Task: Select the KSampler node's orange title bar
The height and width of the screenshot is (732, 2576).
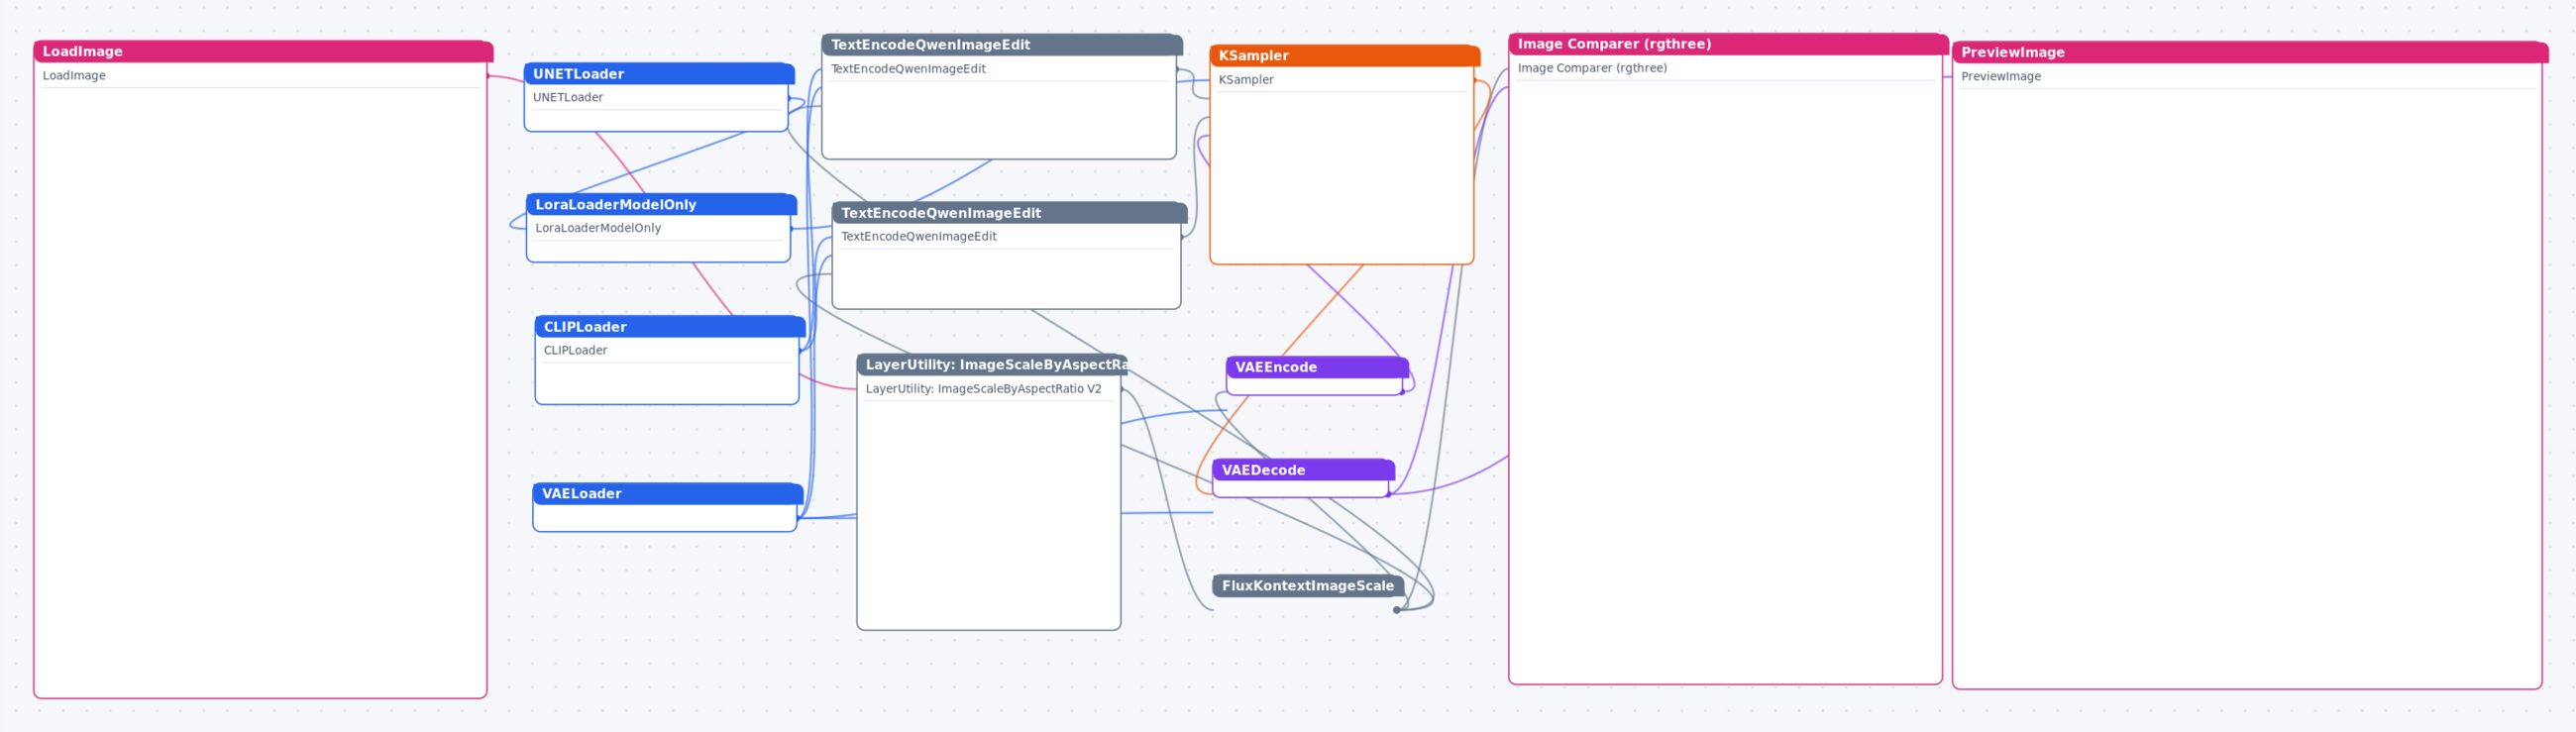Action: click(x=1345, y=56)
